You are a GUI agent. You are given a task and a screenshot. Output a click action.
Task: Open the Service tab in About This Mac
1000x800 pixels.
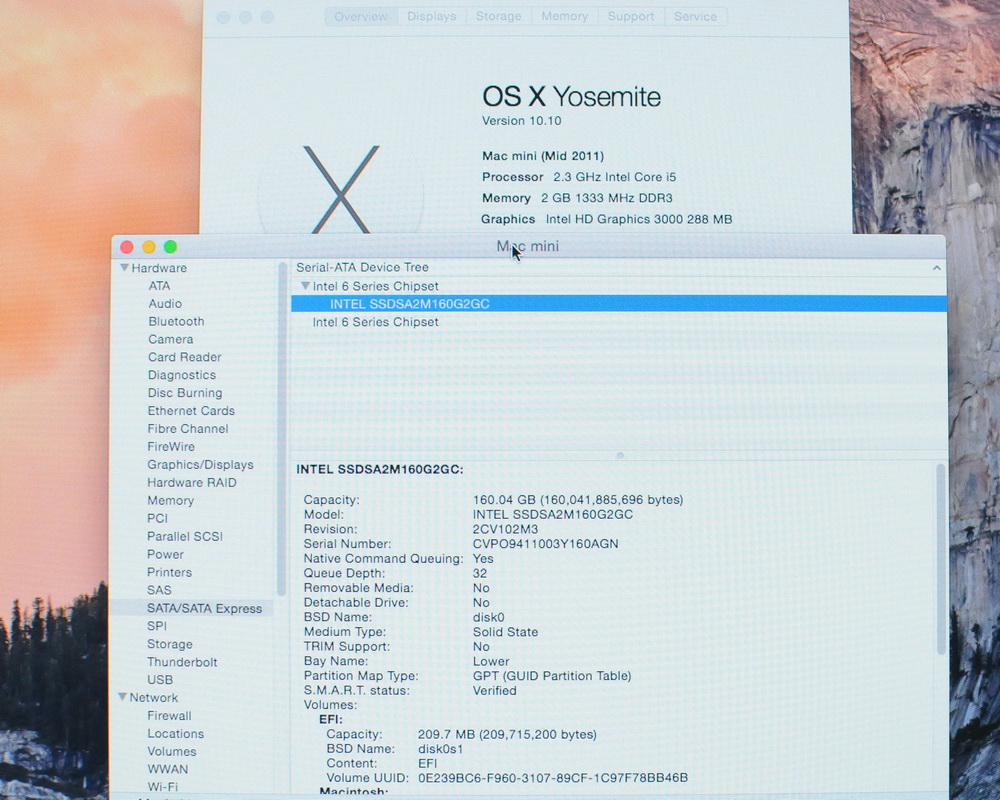[695, 17]
